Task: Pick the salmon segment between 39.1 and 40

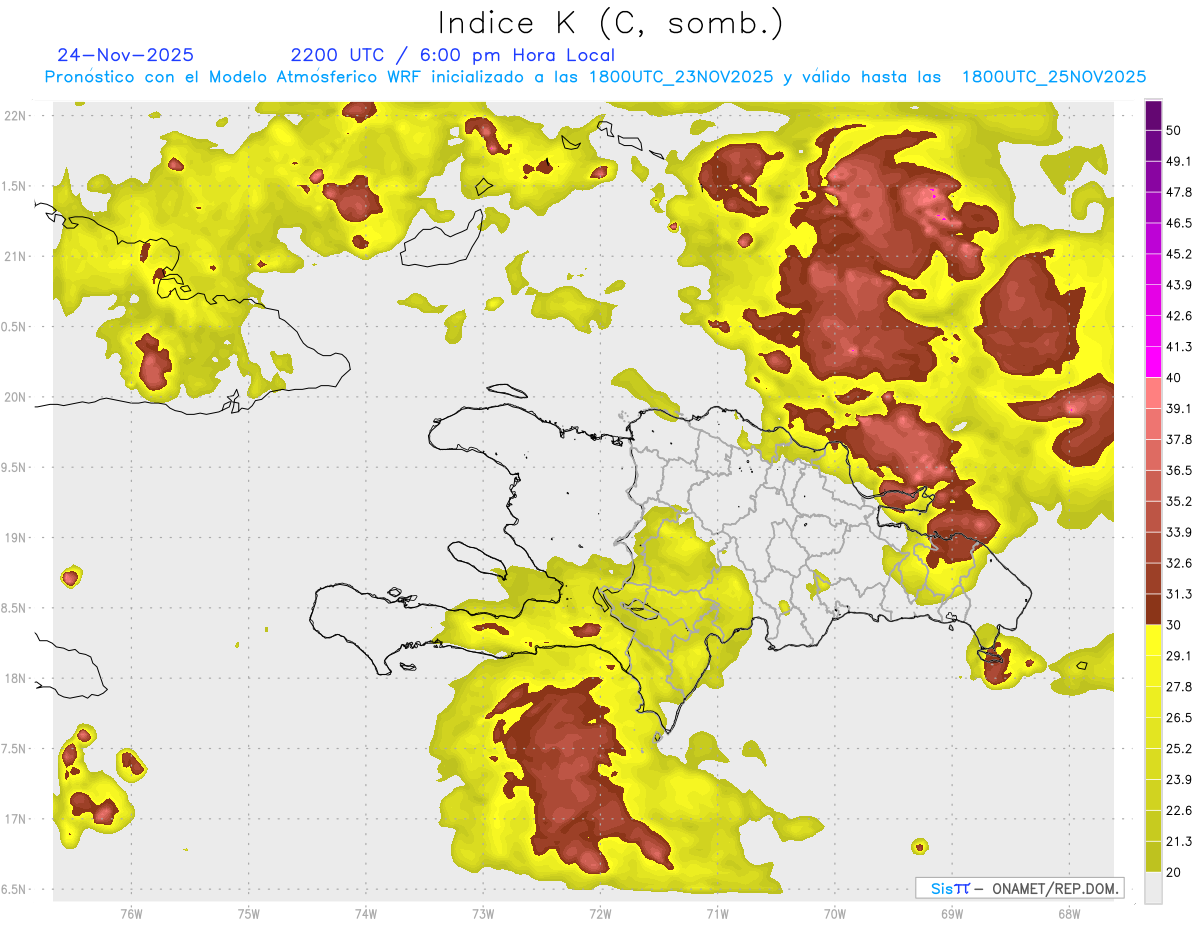Action: (x=1153, y=393)
